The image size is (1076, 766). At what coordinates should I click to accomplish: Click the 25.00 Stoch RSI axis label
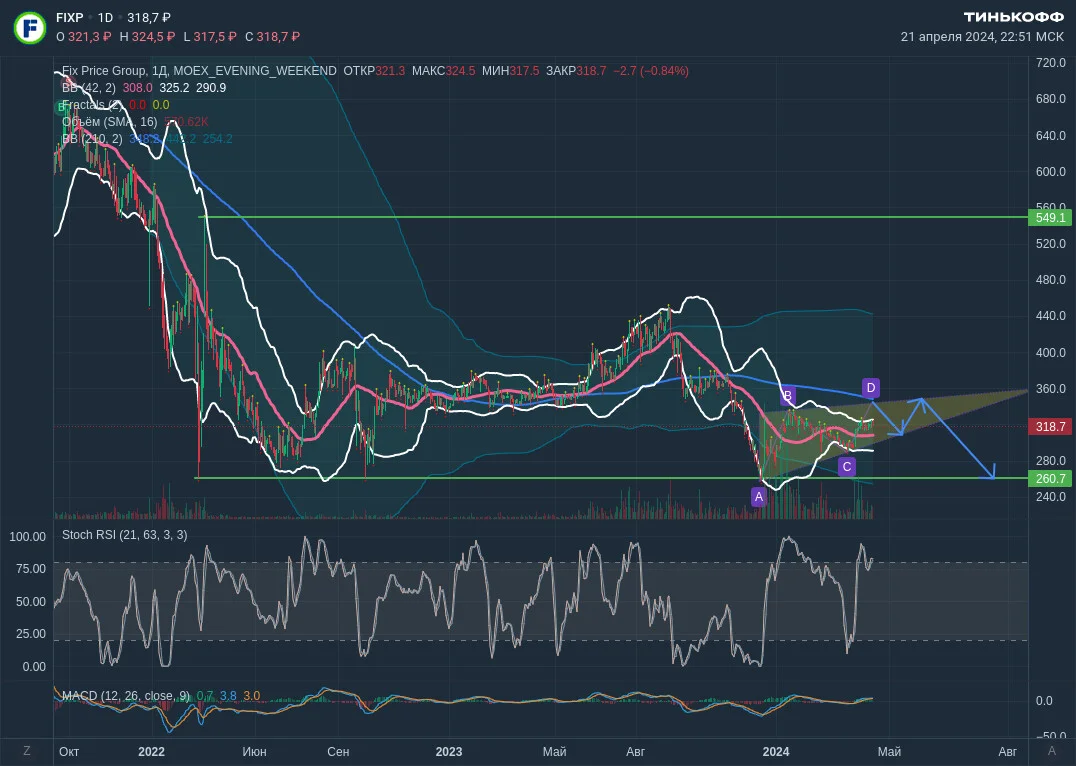(31, 634)
